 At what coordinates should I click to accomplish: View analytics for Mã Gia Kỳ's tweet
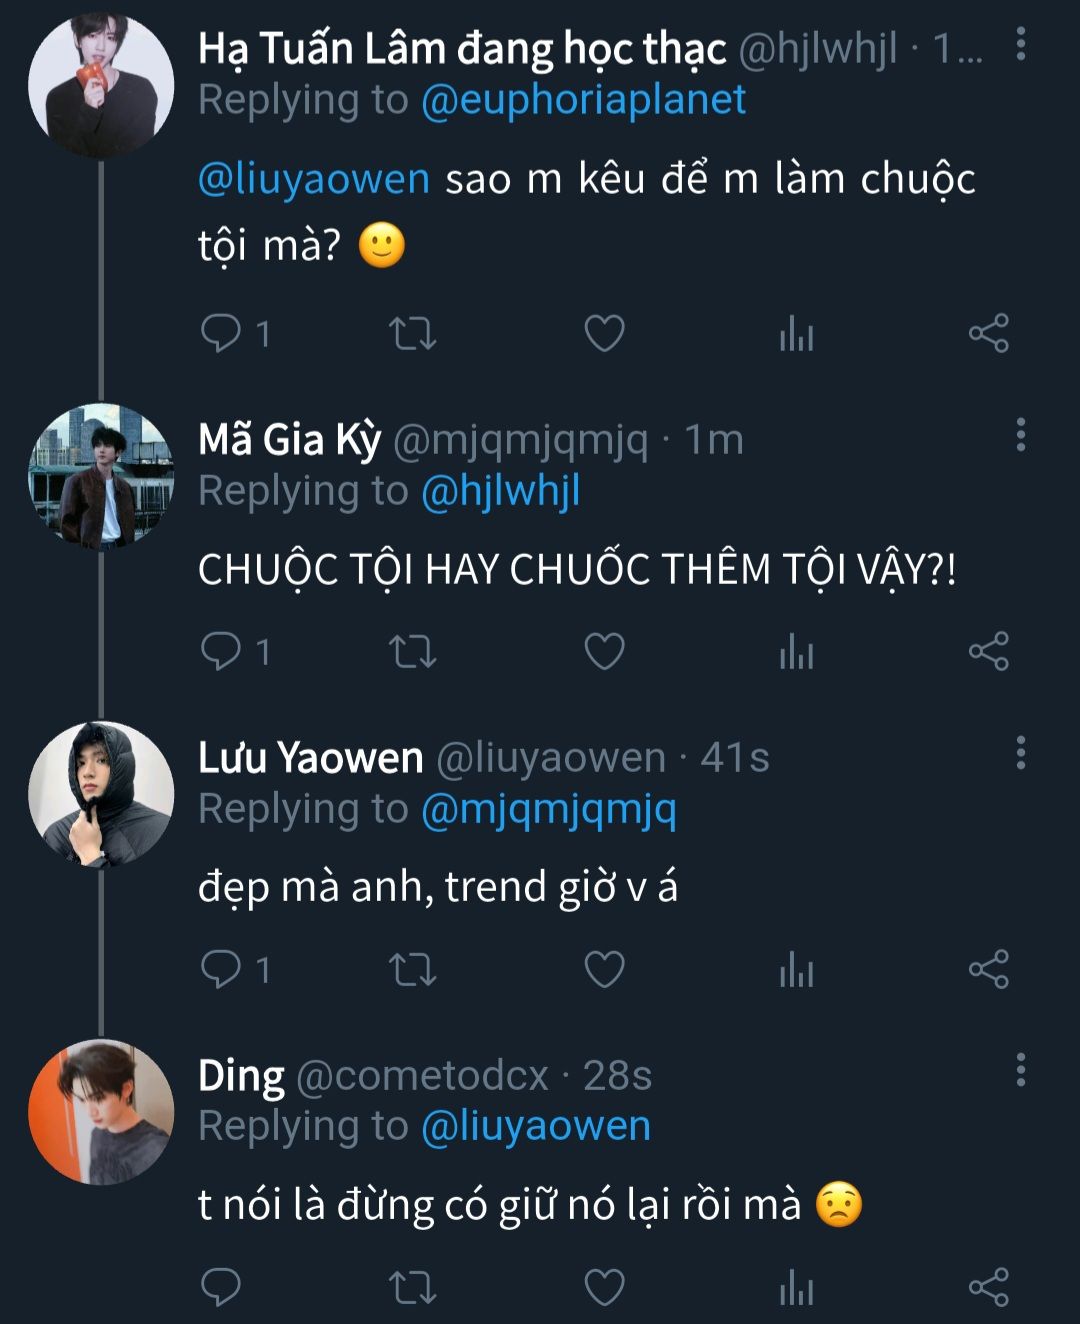tap(796, 651)
